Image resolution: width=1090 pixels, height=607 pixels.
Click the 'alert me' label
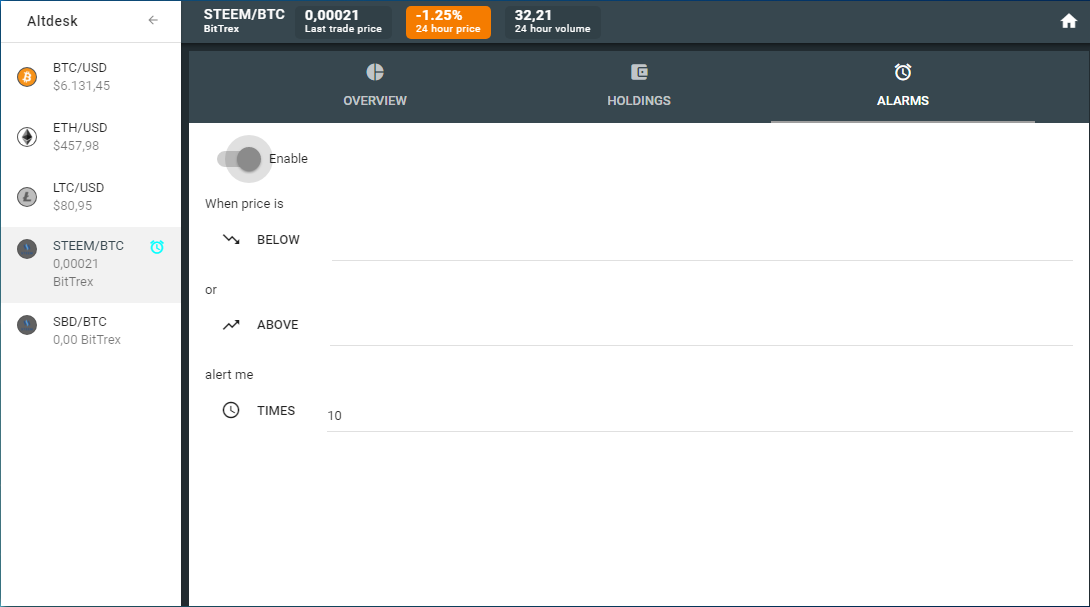pos(229,375)
